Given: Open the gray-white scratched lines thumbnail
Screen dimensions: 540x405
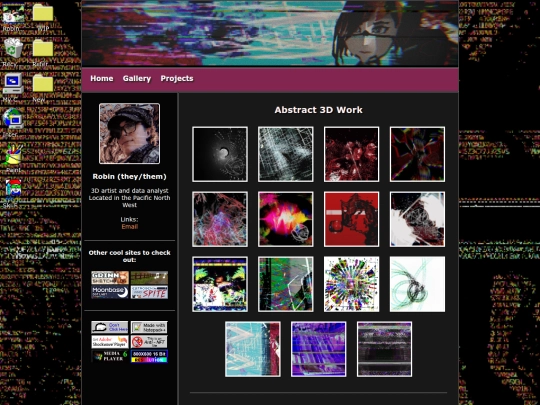Looking at the screenshot, I should 285,154.
